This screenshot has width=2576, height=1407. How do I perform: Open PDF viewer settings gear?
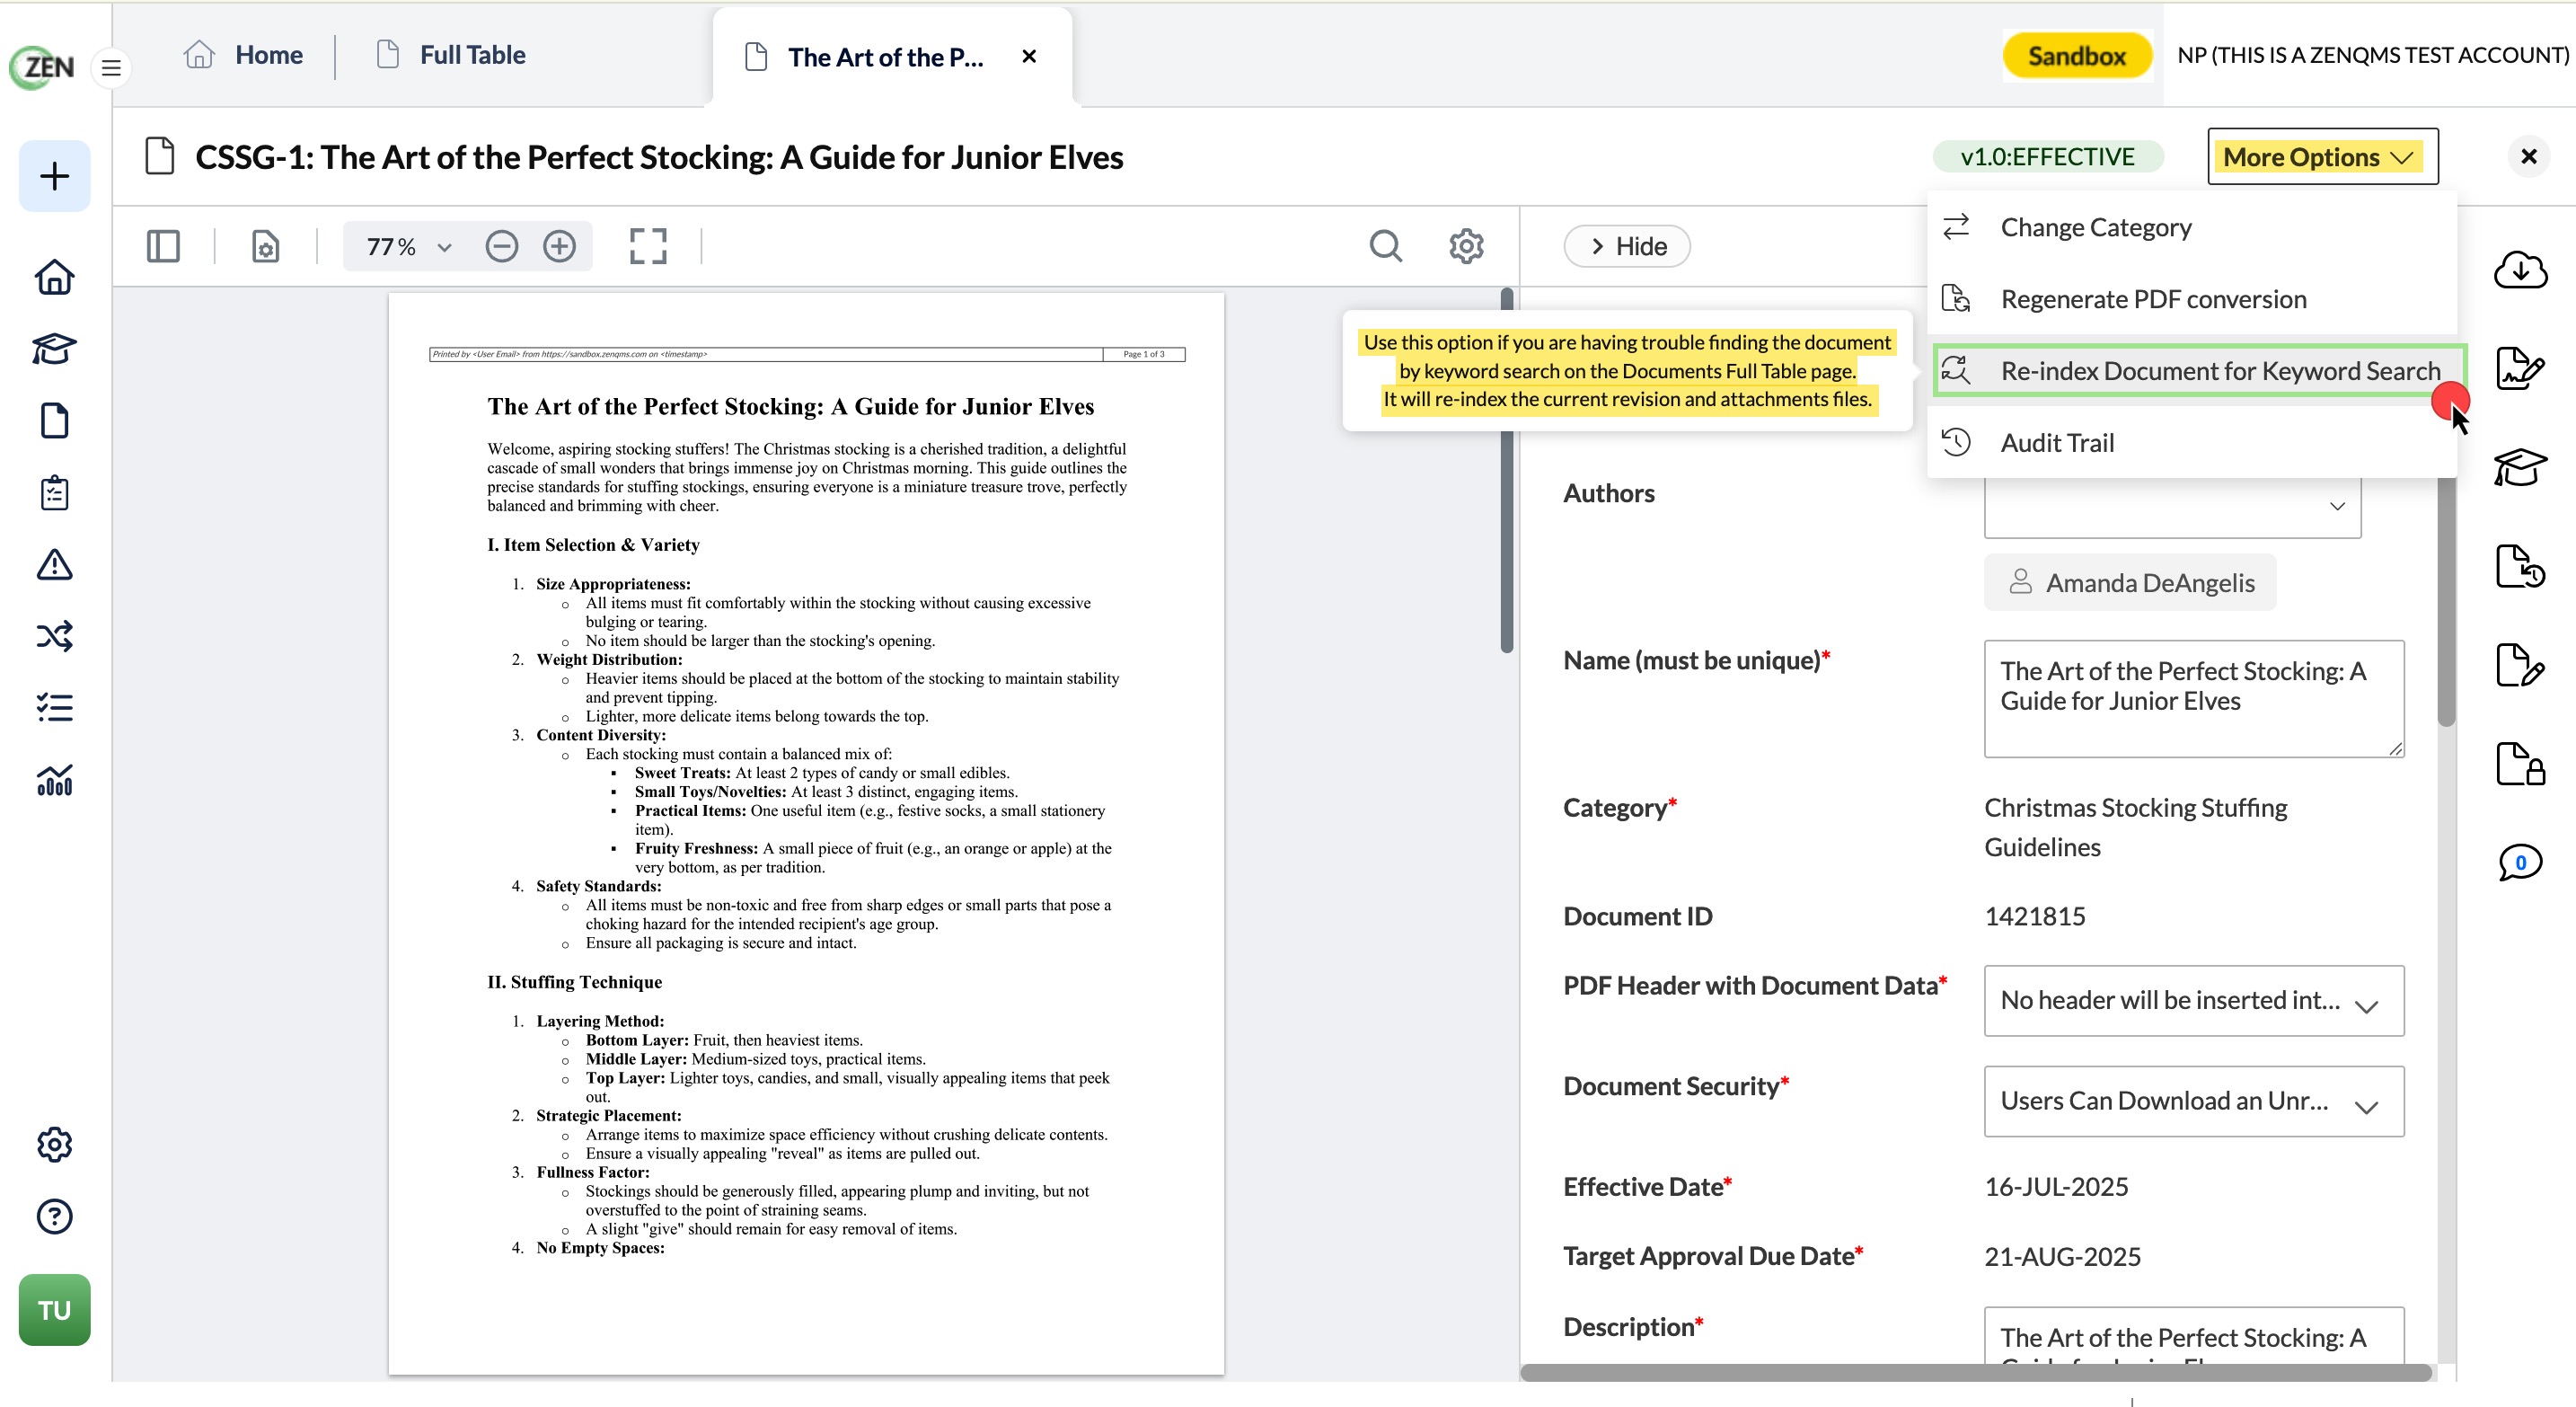[x=1466, y=246]
